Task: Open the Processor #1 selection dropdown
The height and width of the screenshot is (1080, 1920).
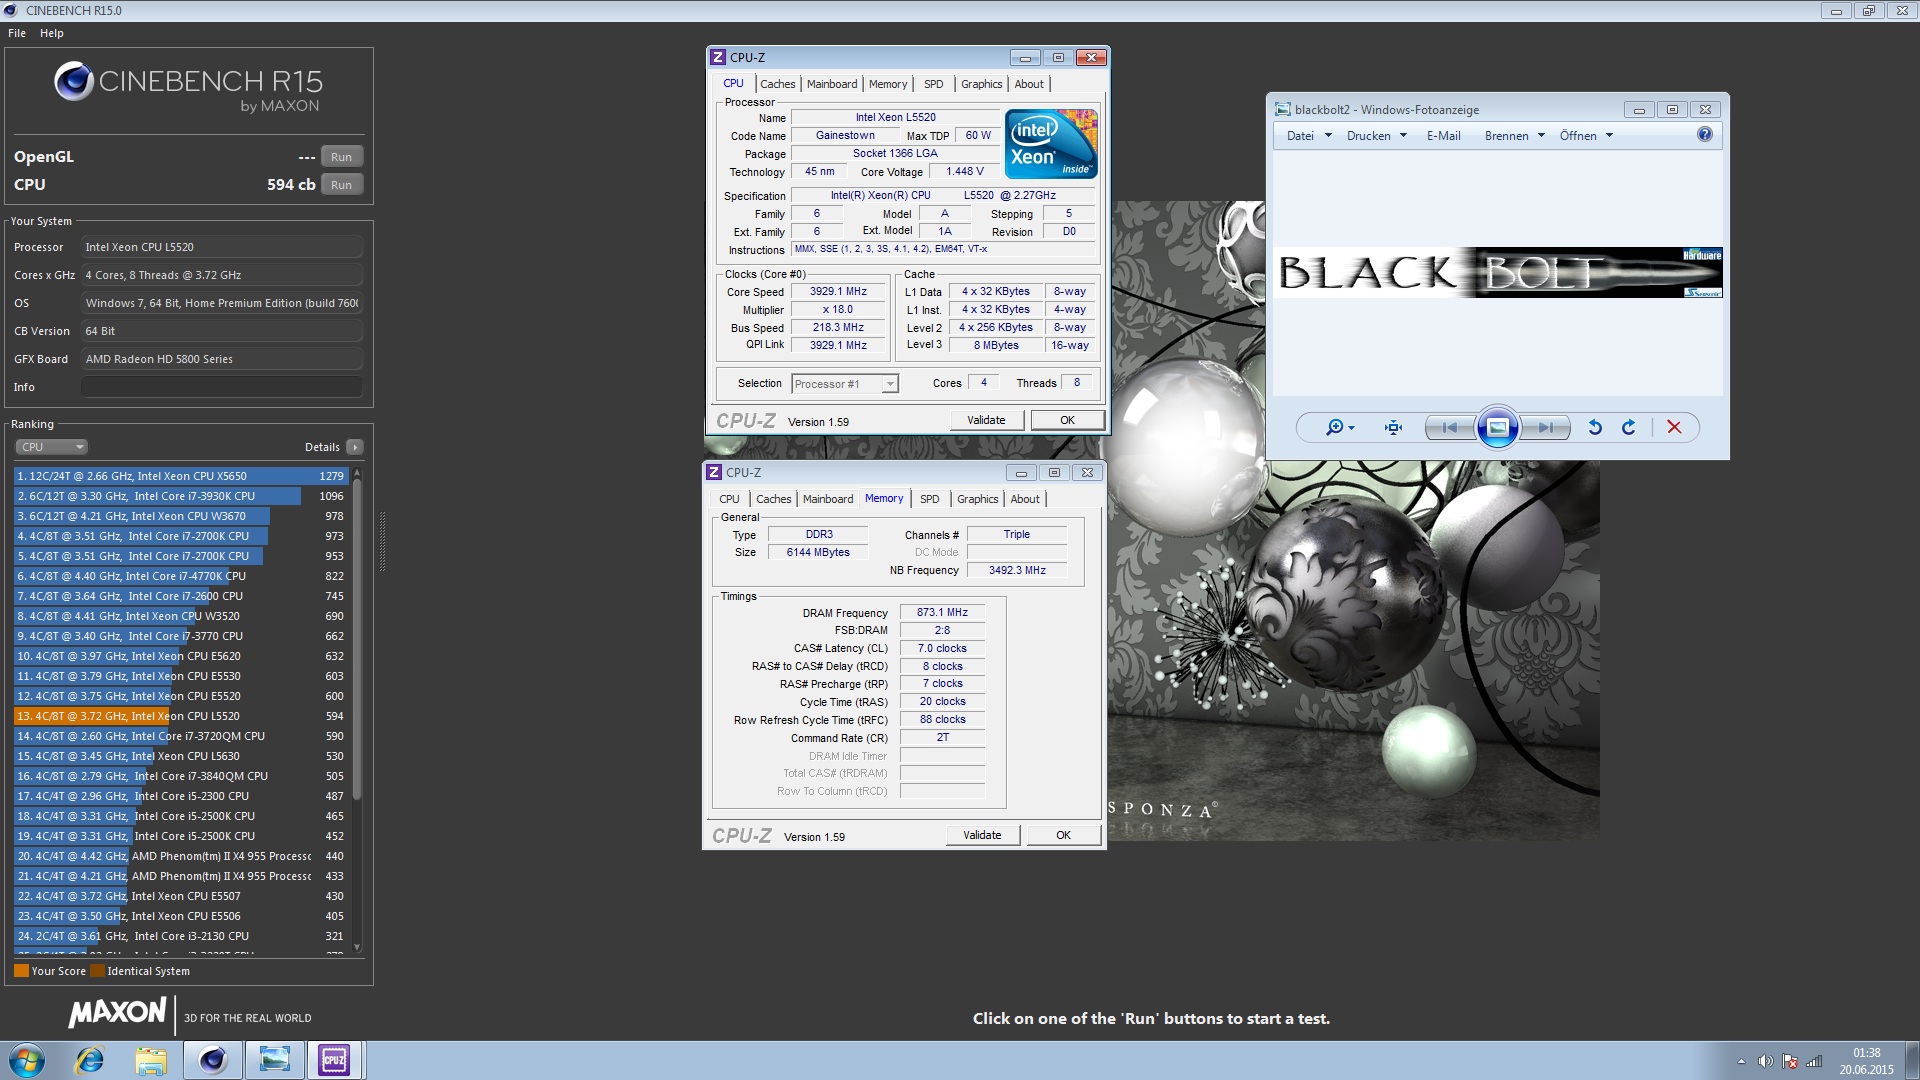Action: (x=845, y=384)
